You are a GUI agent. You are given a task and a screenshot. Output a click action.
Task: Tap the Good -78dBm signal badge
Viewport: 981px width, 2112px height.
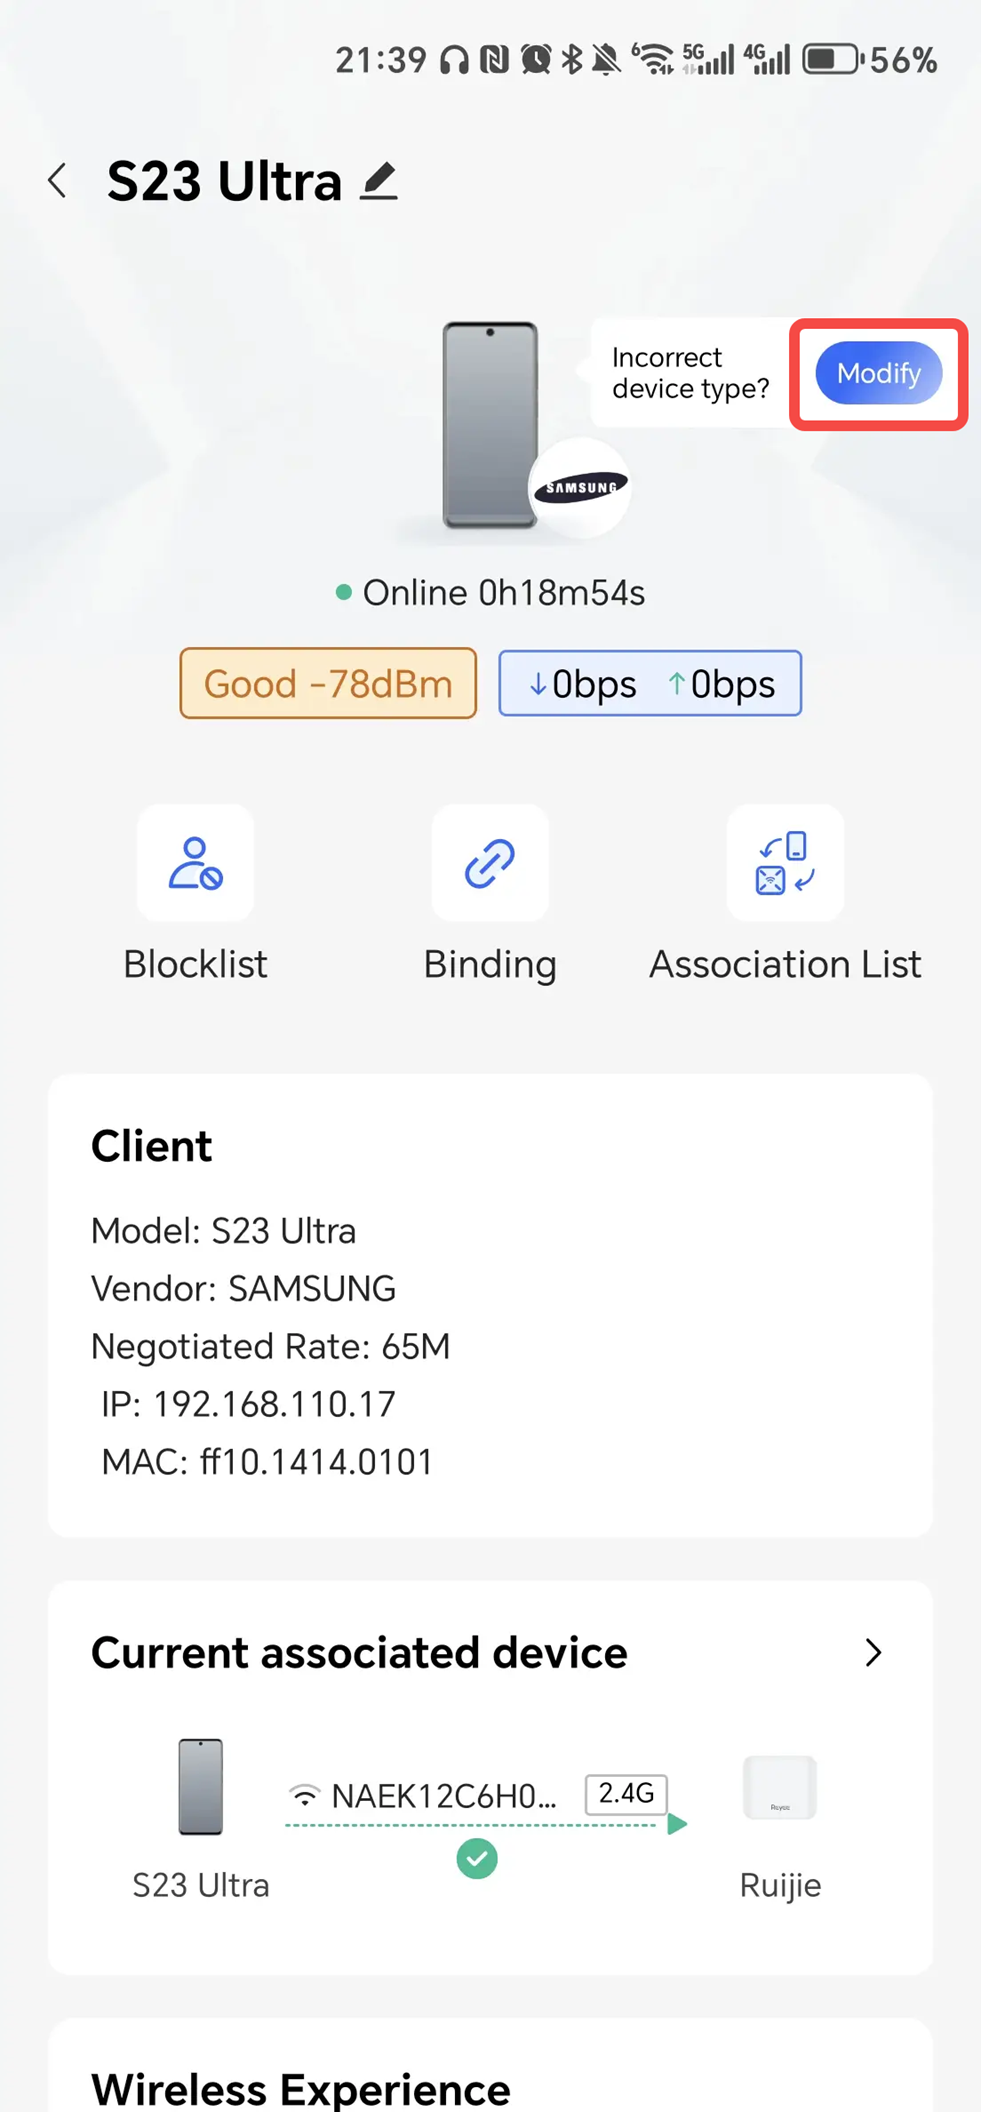[328, 684]
